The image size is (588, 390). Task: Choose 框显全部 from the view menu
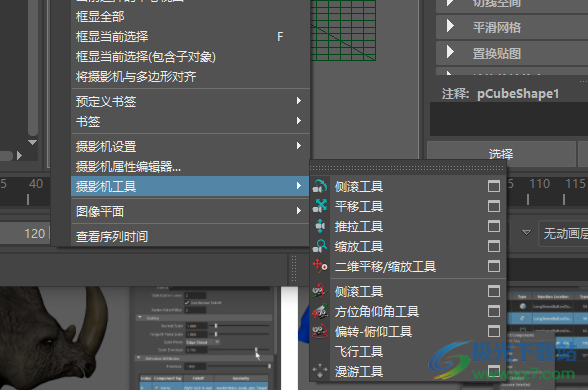point(190,16)
